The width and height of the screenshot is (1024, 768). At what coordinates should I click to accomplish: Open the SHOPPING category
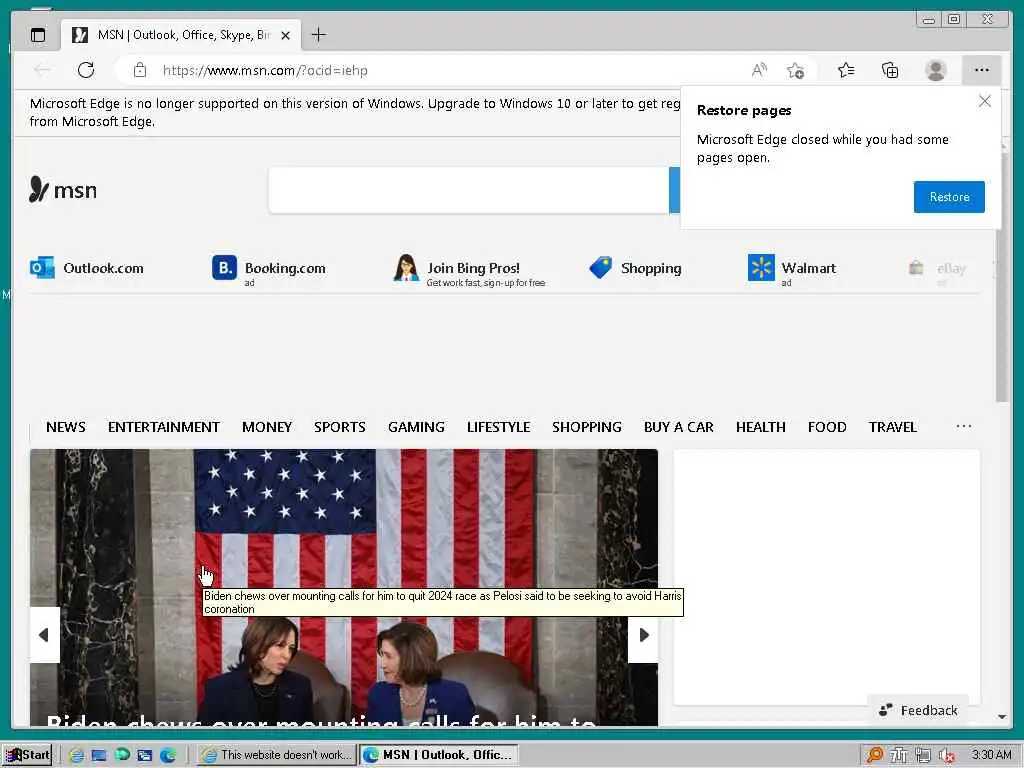(586, 426)
